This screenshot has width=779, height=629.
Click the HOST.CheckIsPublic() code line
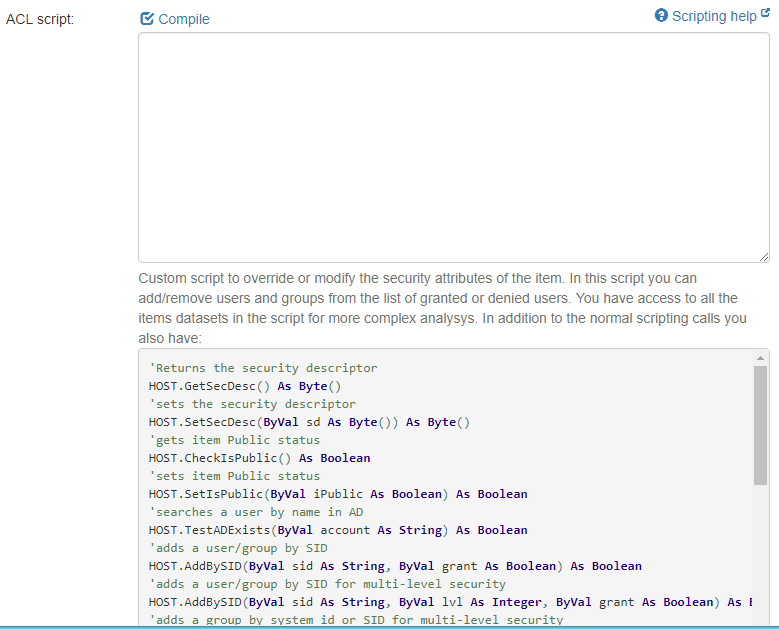coord(259,458)
